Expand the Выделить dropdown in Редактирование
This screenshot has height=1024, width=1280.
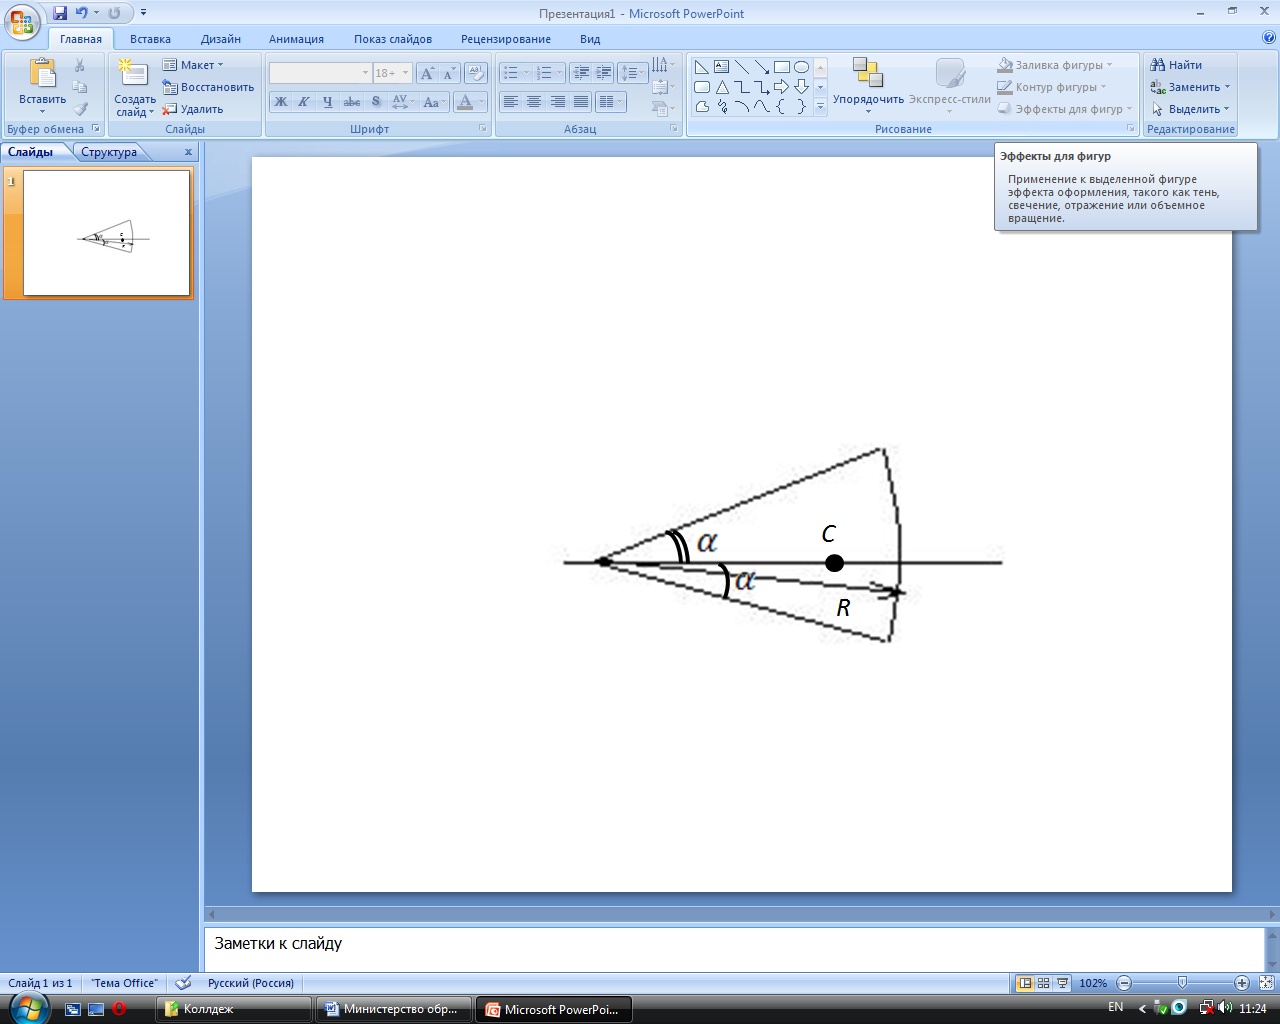coord(1190,109)
